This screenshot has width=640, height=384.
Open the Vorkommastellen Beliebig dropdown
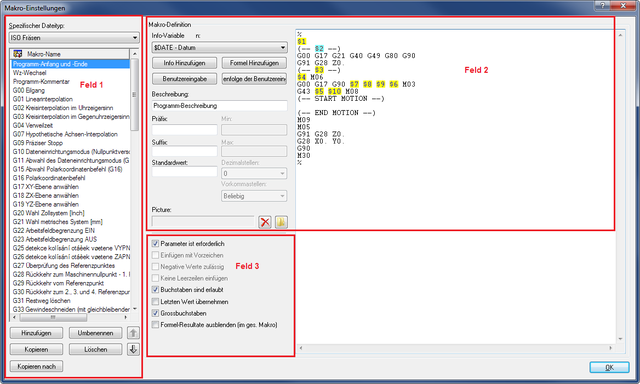point(254,196)
